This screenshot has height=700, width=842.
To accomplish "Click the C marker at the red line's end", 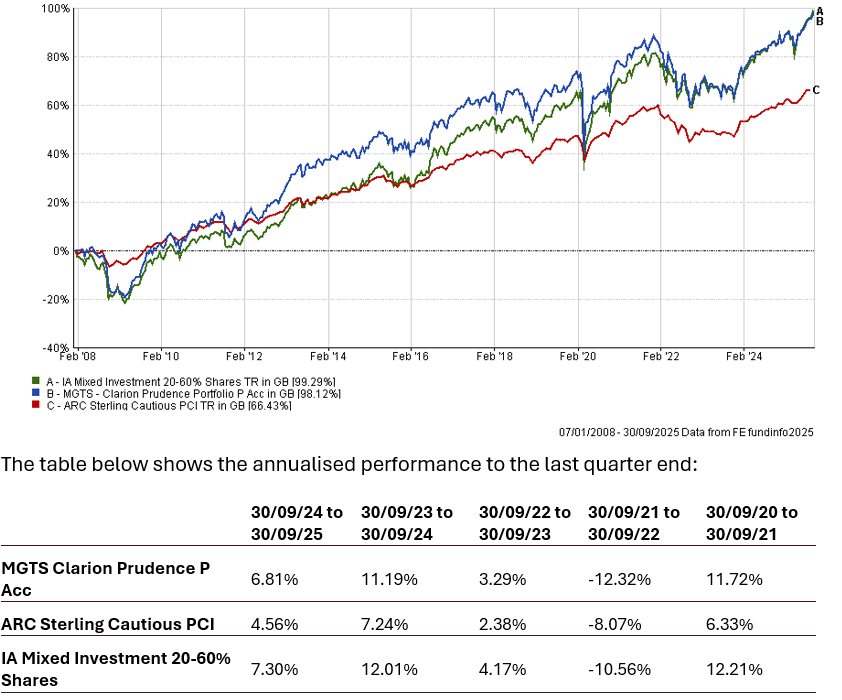I will coord(816,90).
